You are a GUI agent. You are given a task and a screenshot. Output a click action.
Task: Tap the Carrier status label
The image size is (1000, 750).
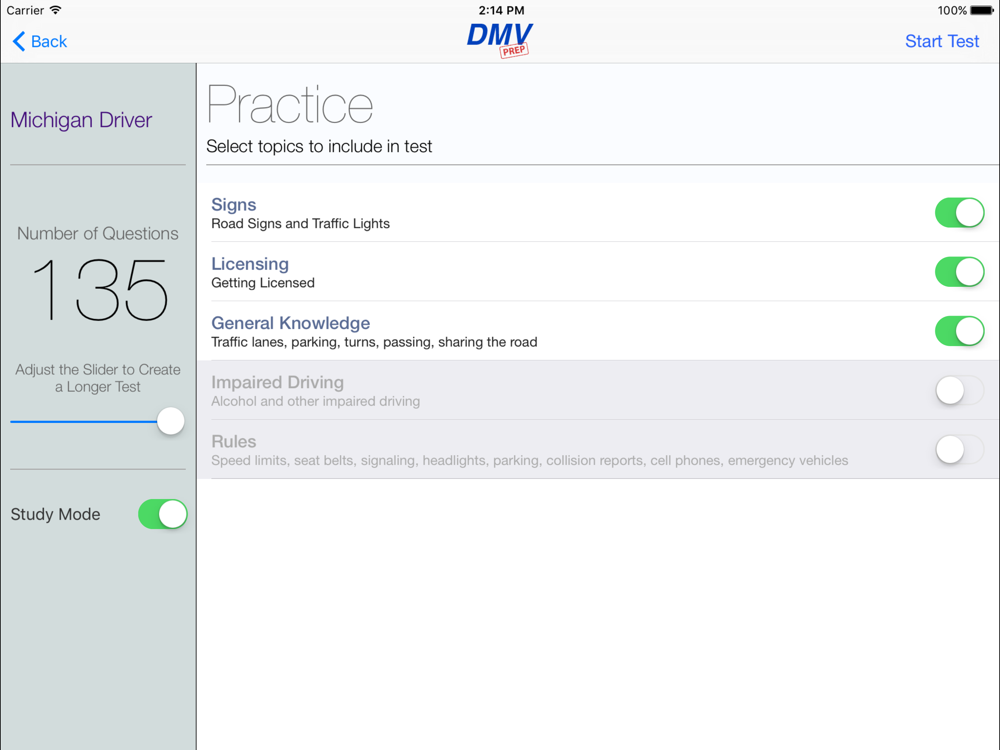click(26, 10)
